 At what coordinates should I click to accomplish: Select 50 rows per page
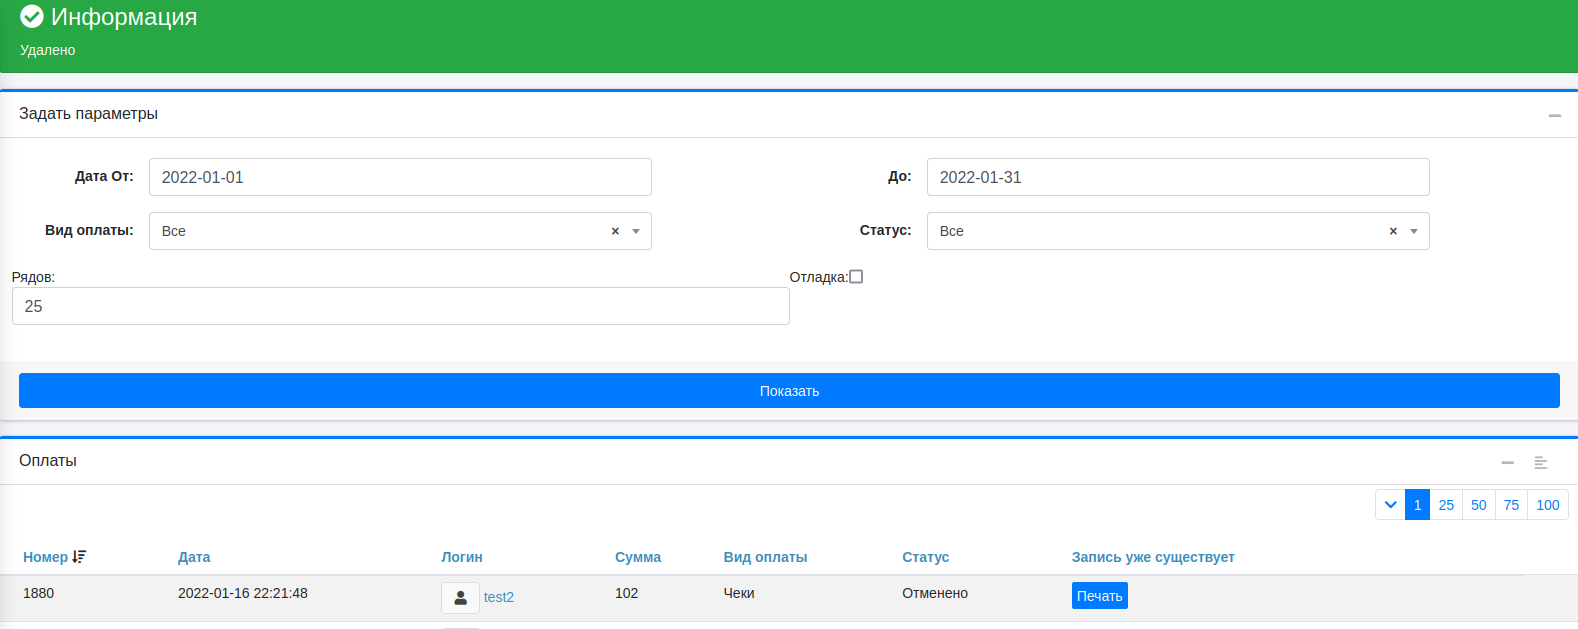tap(1478, 505)
